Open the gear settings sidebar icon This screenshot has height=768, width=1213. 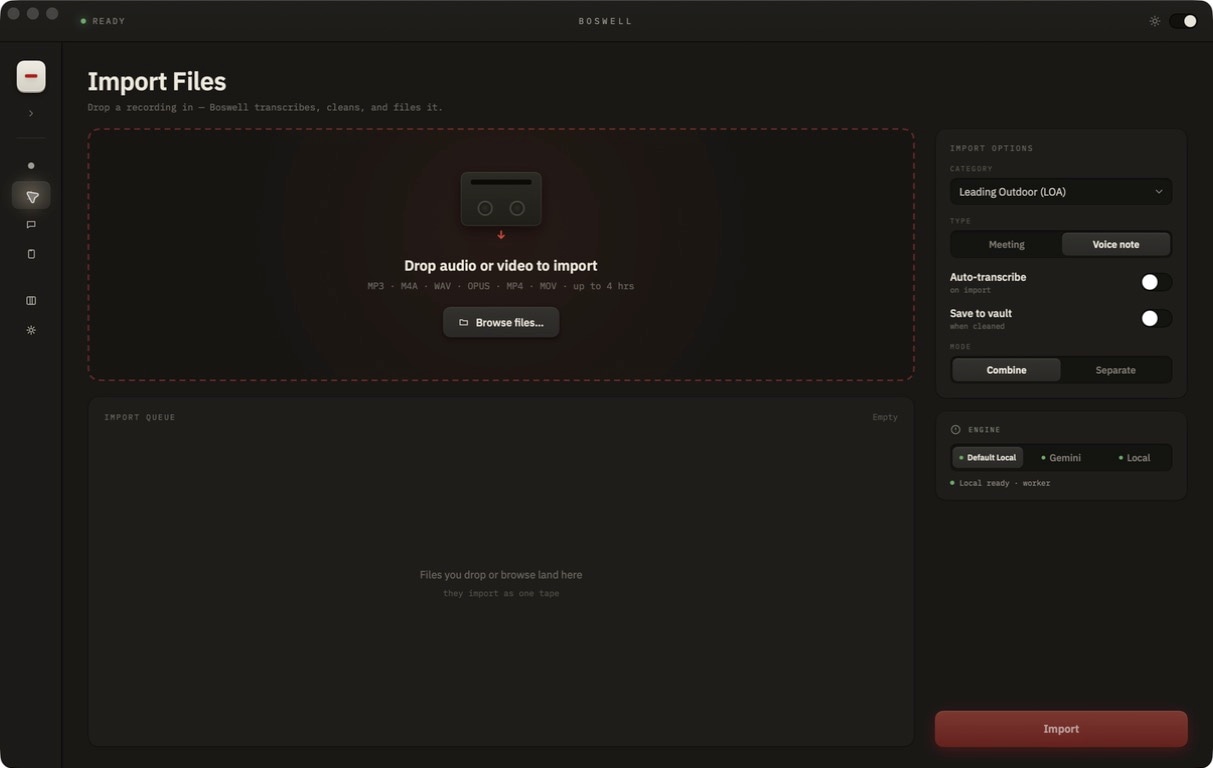(x=31, y=329)
